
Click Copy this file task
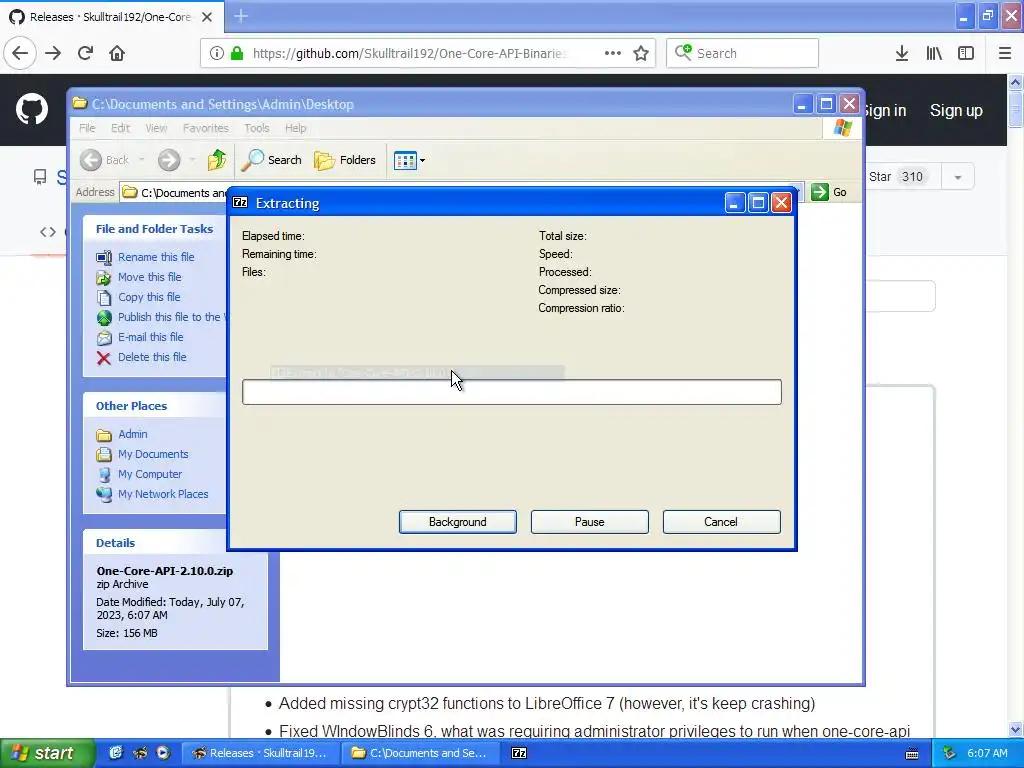149,296
